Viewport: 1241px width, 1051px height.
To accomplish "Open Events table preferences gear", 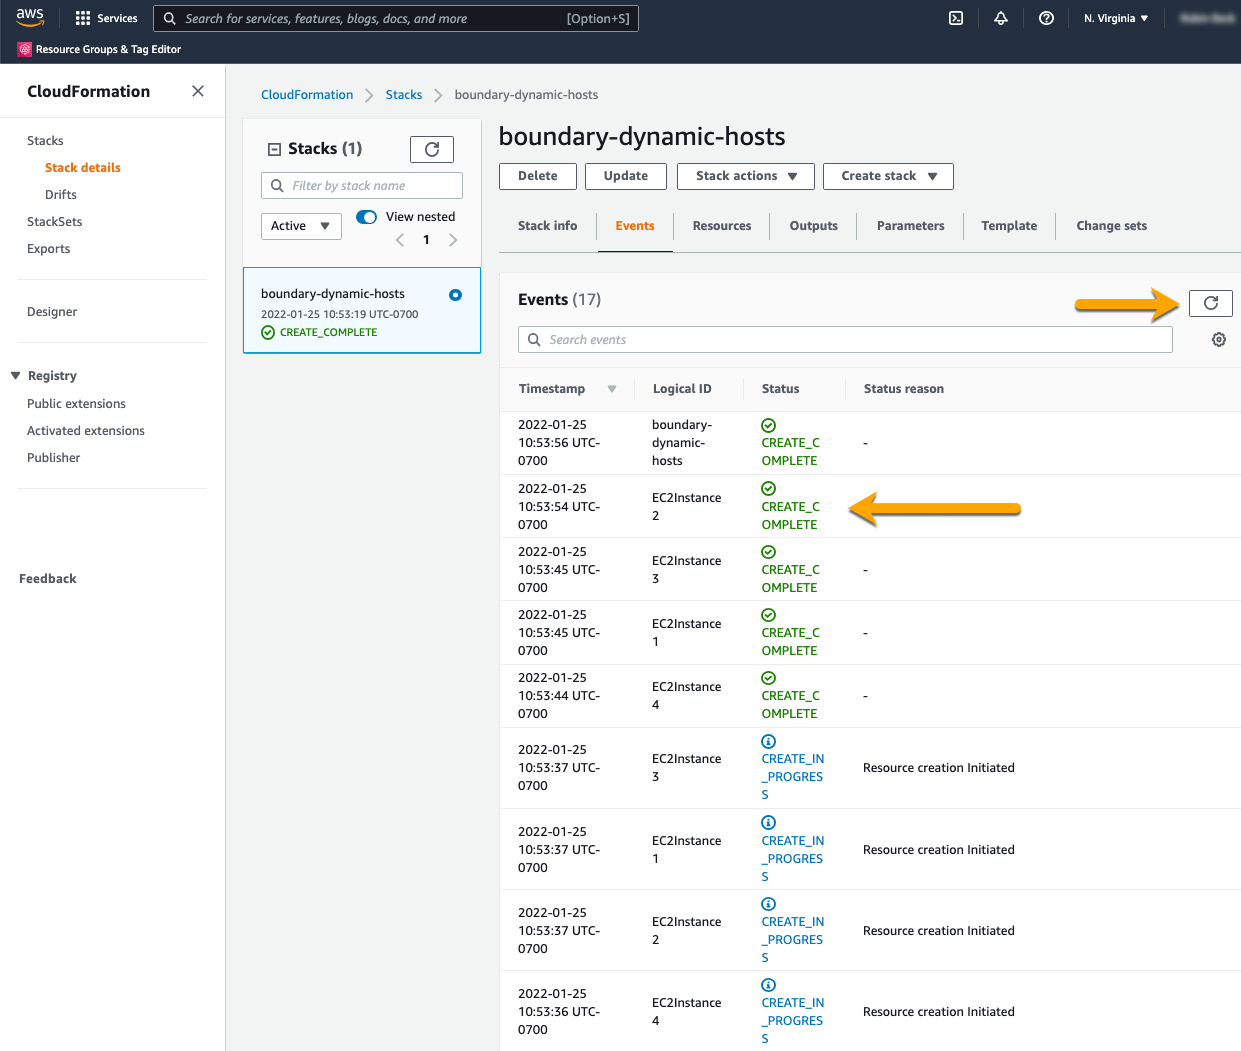I will click(1219, 340).
